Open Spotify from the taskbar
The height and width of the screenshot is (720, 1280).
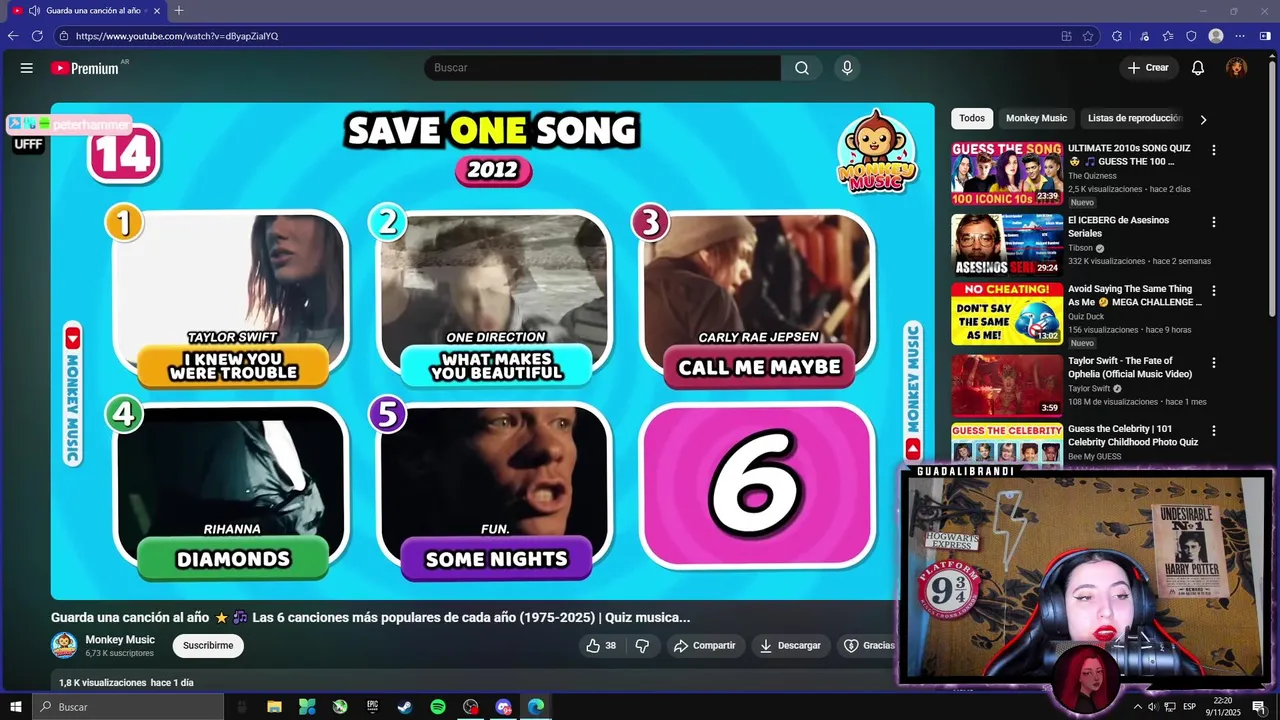tap(438, 707)
